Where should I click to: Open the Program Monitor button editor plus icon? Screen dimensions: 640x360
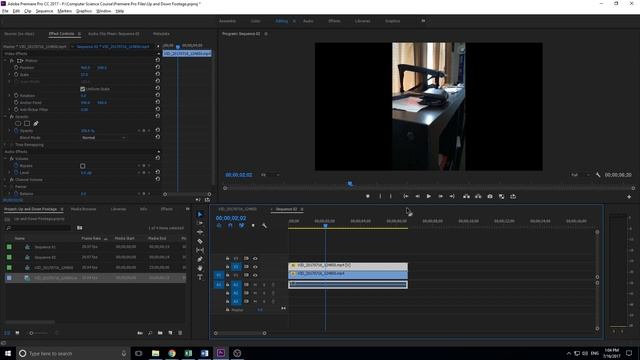pos(629,197)
